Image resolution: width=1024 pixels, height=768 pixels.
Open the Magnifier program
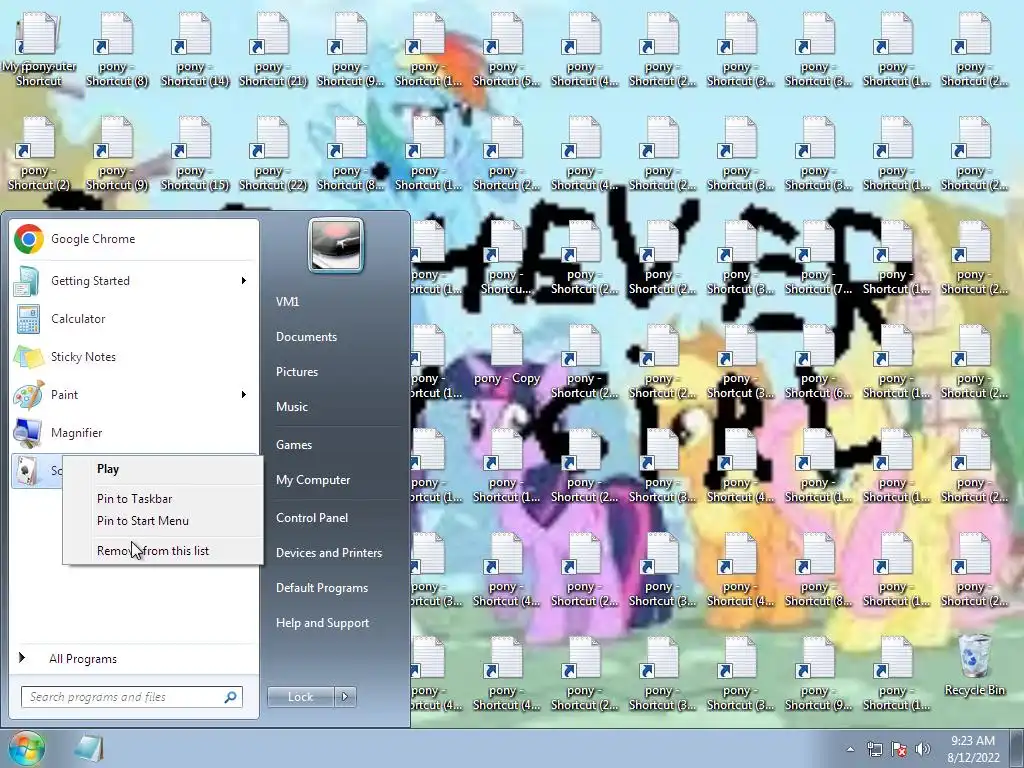pyautogui.click(x=135, y=432)
